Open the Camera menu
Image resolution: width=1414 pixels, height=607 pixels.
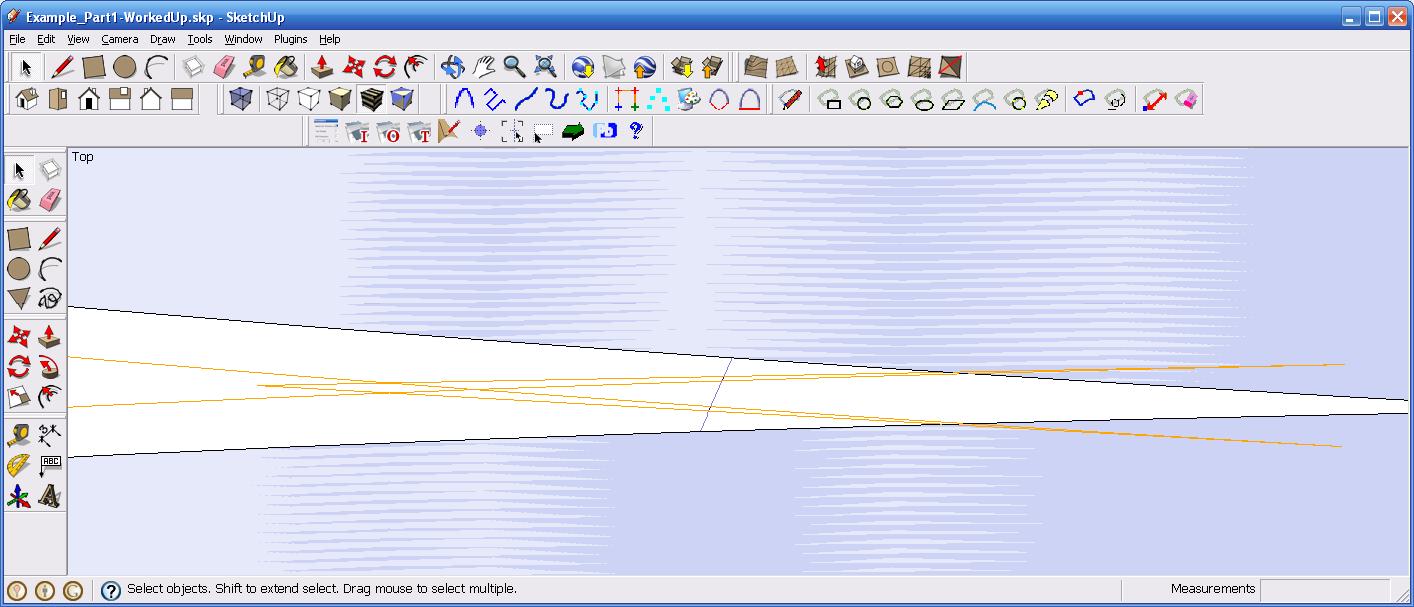coord(119,39)
